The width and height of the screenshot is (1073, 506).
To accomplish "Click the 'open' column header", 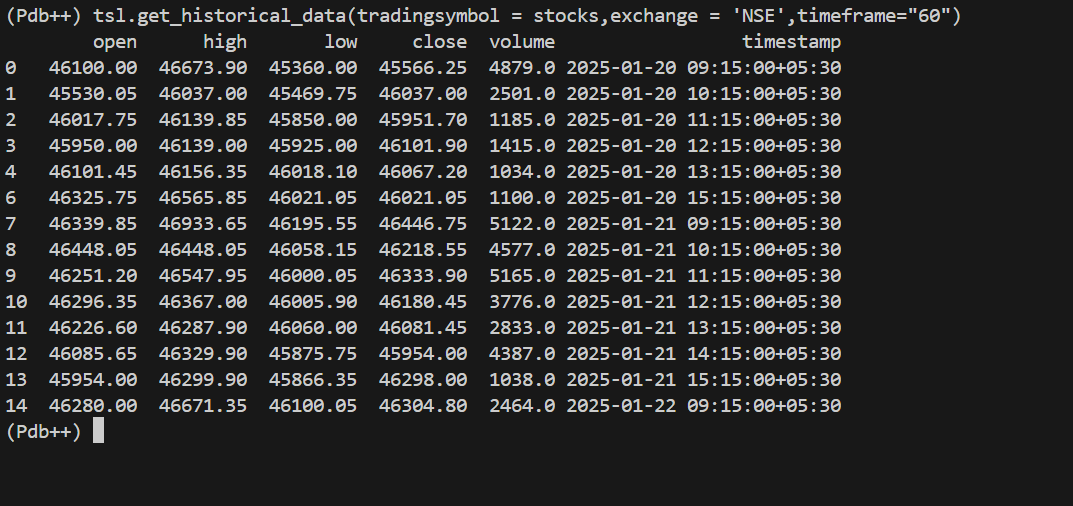I will coord(115,42).
